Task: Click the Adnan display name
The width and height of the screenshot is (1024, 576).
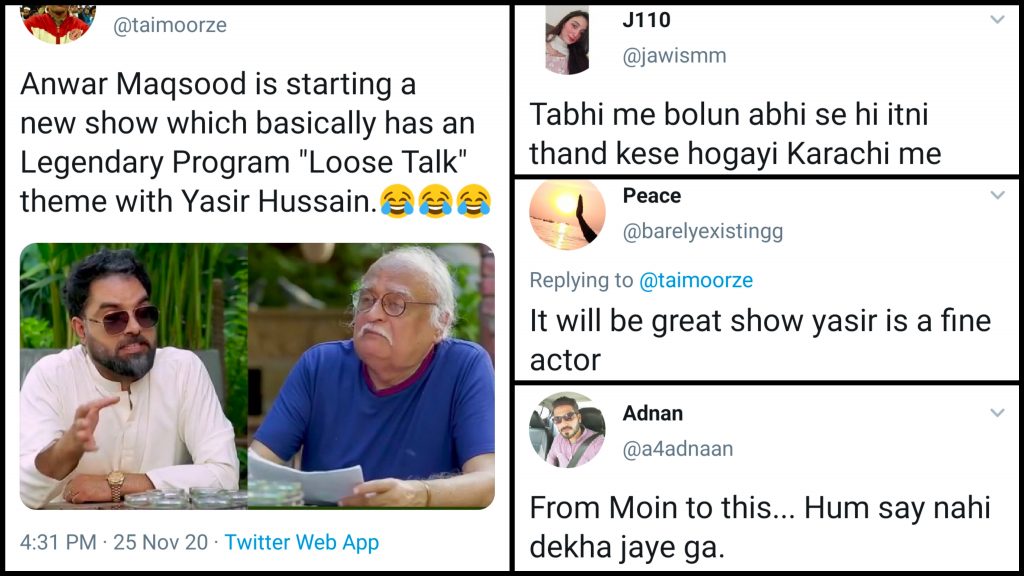Action: click(x=652, y=413)
